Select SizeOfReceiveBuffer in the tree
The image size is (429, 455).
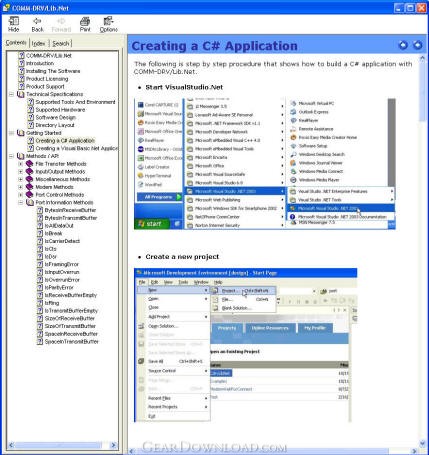70,318
